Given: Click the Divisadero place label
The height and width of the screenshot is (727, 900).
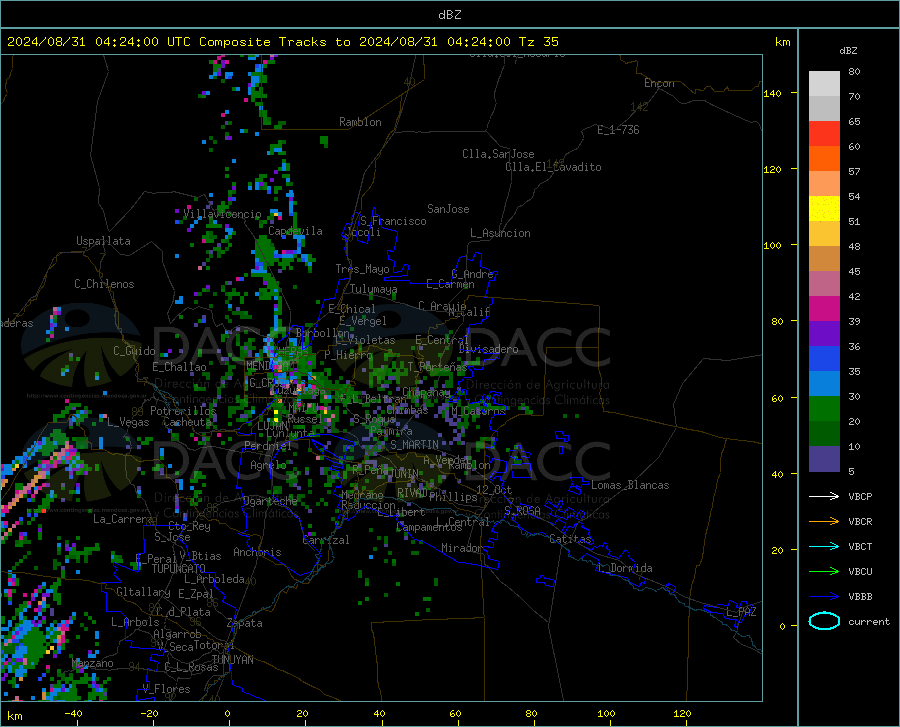Looking at the screenshot, I should tap(488, 349).
